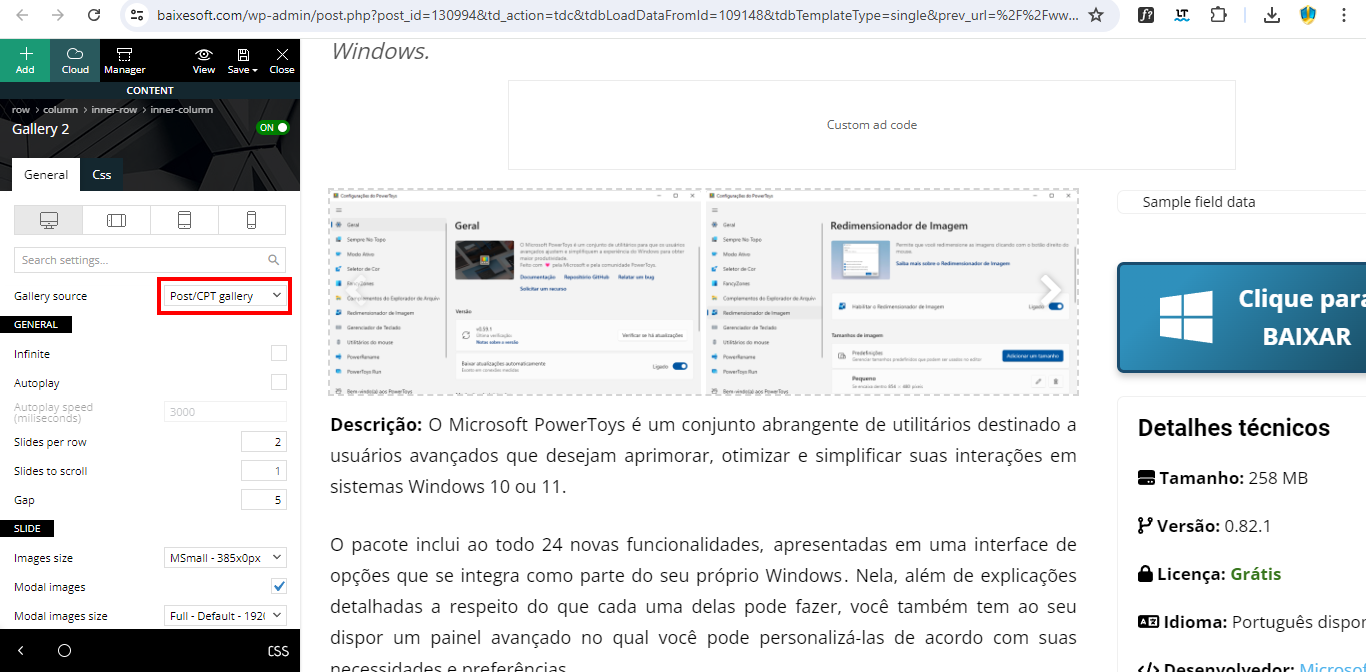Switch to the Css tab

[101, 174]
